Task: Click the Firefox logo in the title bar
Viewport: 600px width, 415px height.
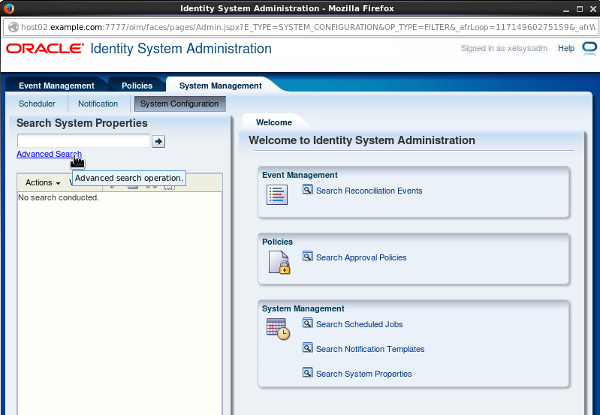Action: (9, 8)
